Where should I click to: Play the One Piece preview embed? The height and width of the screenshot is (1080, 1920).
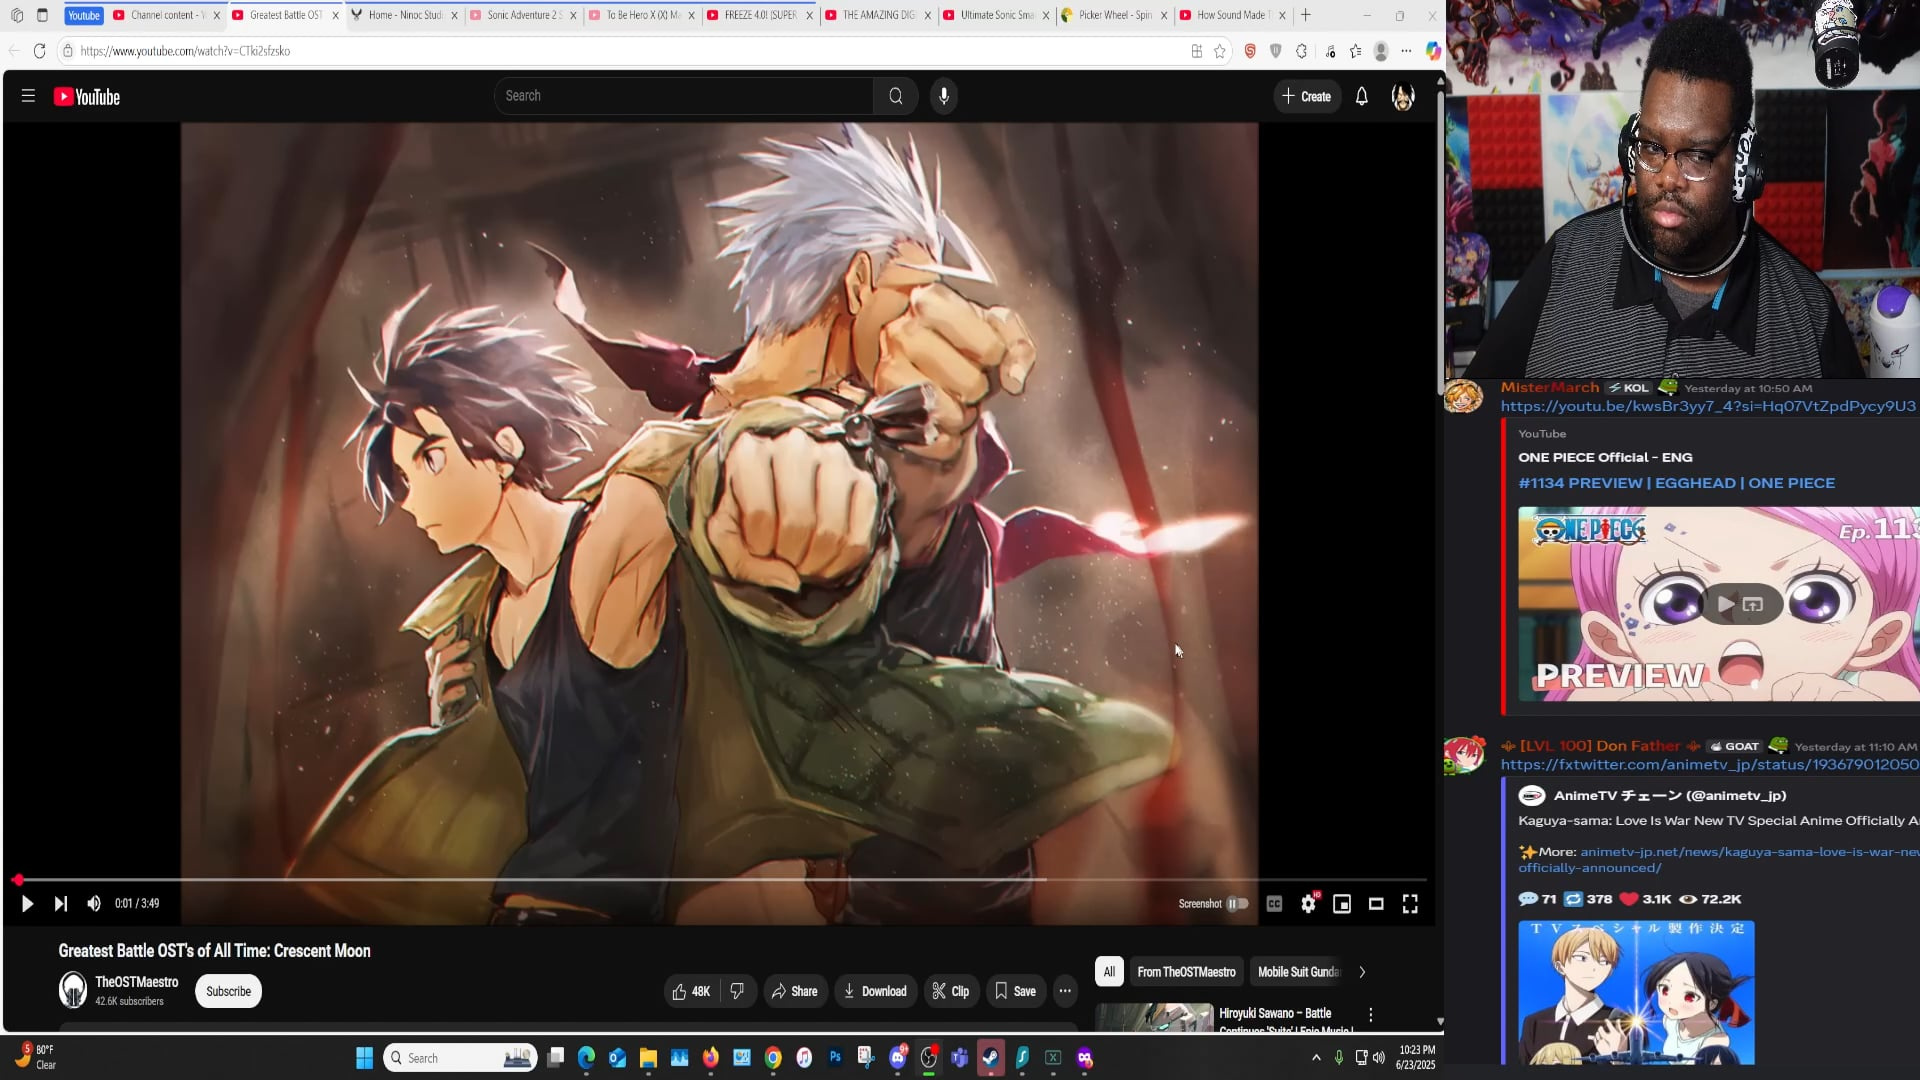1726,604
